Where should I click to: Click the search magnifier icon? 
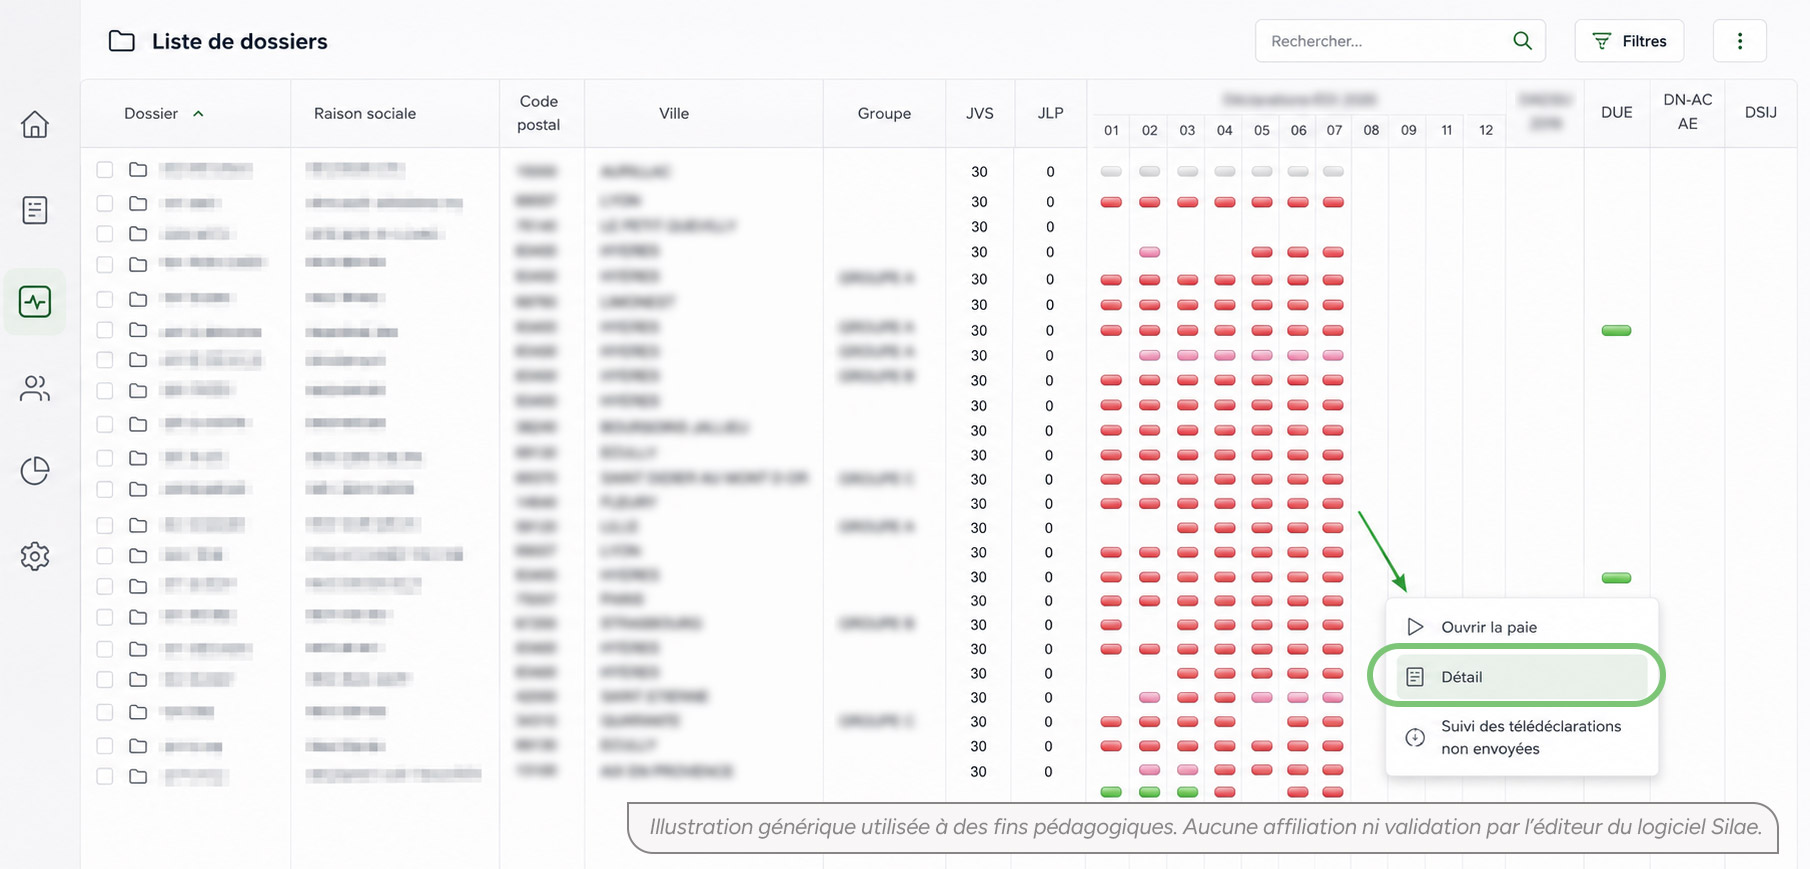coord(1522,41)
